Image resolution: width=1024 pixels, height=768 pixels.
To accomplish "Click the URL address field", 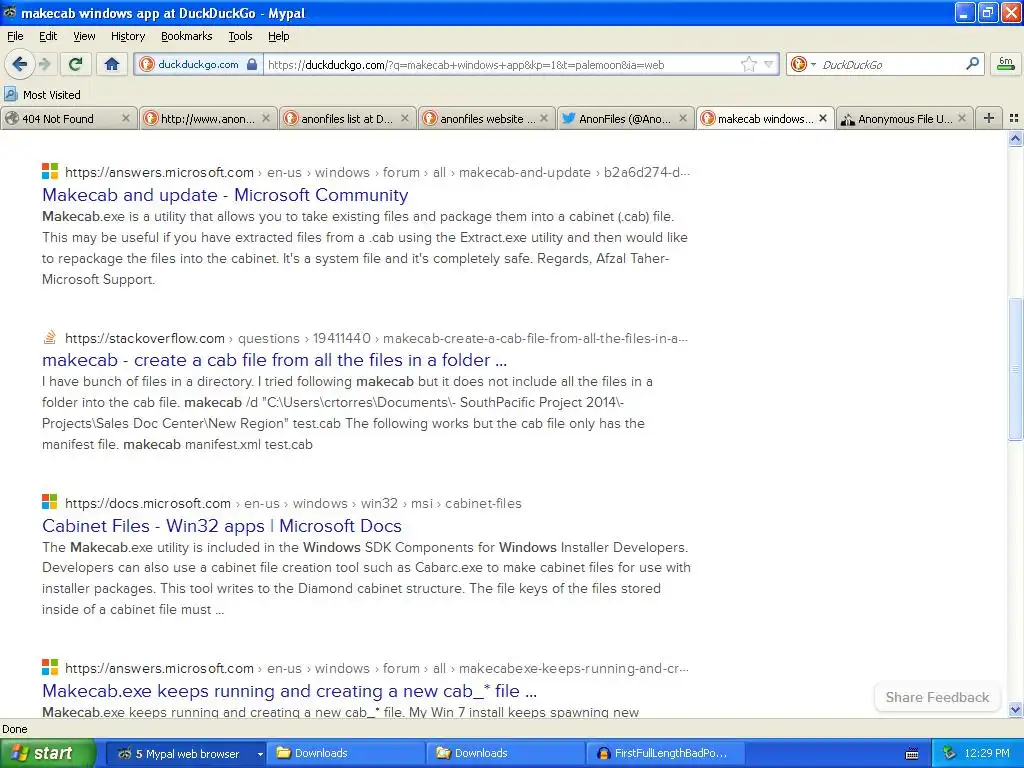I will tap(503, 65).
